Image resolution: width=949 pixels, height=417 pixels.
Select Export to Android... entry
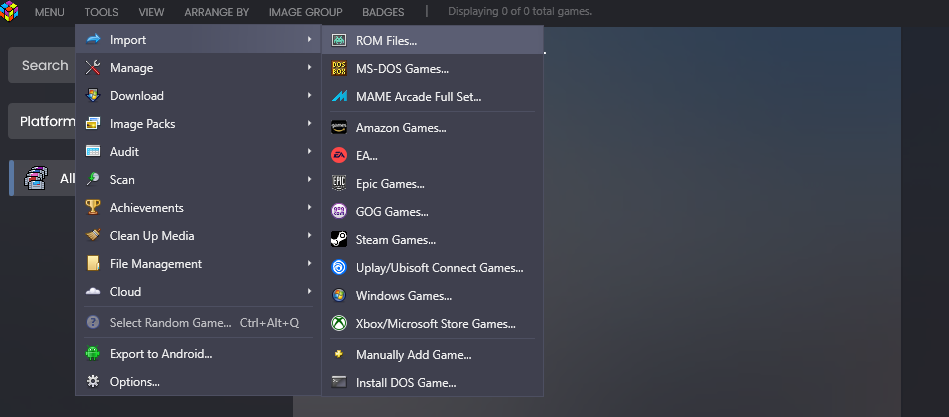[x=198, y=353]
